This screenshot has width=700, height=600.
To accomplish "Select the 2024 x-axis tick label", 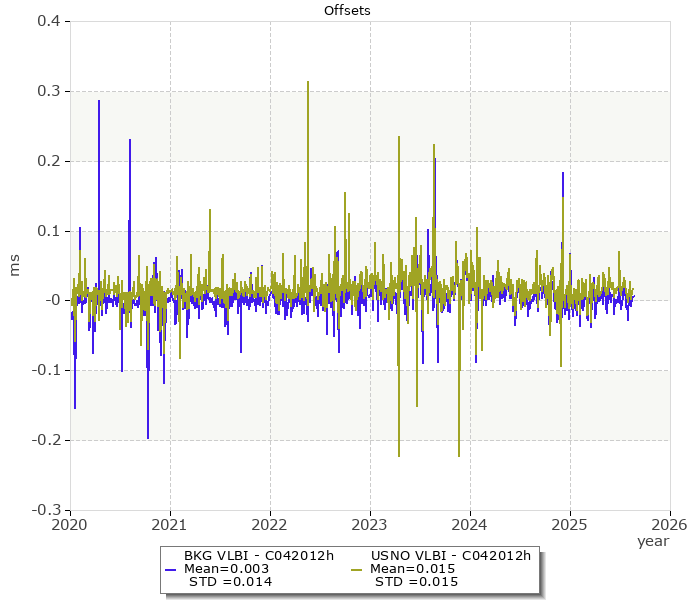I will tap(470, 524).
